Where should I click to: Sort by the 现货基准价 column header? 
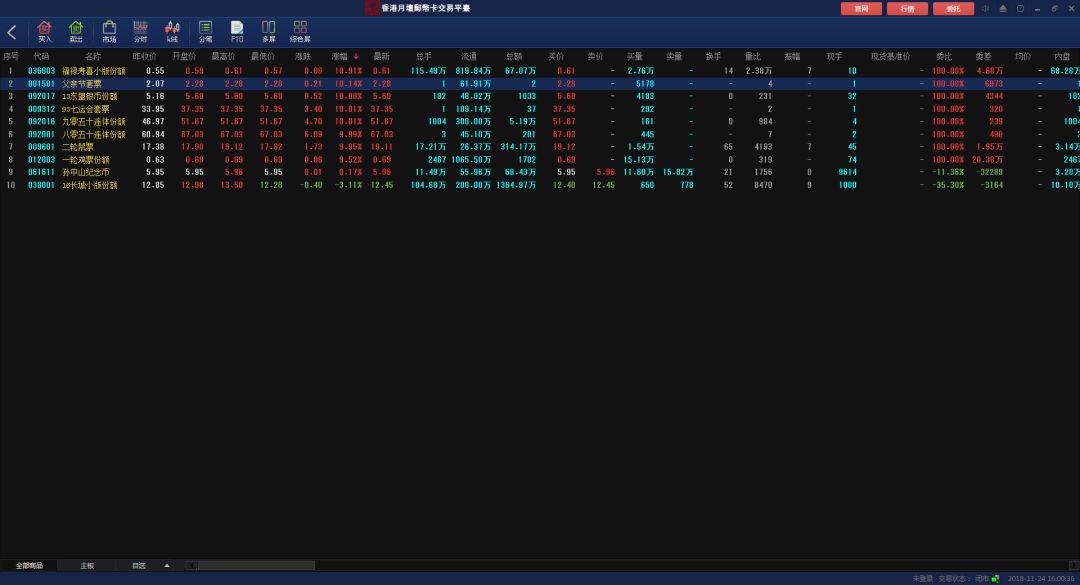[890, 57]
